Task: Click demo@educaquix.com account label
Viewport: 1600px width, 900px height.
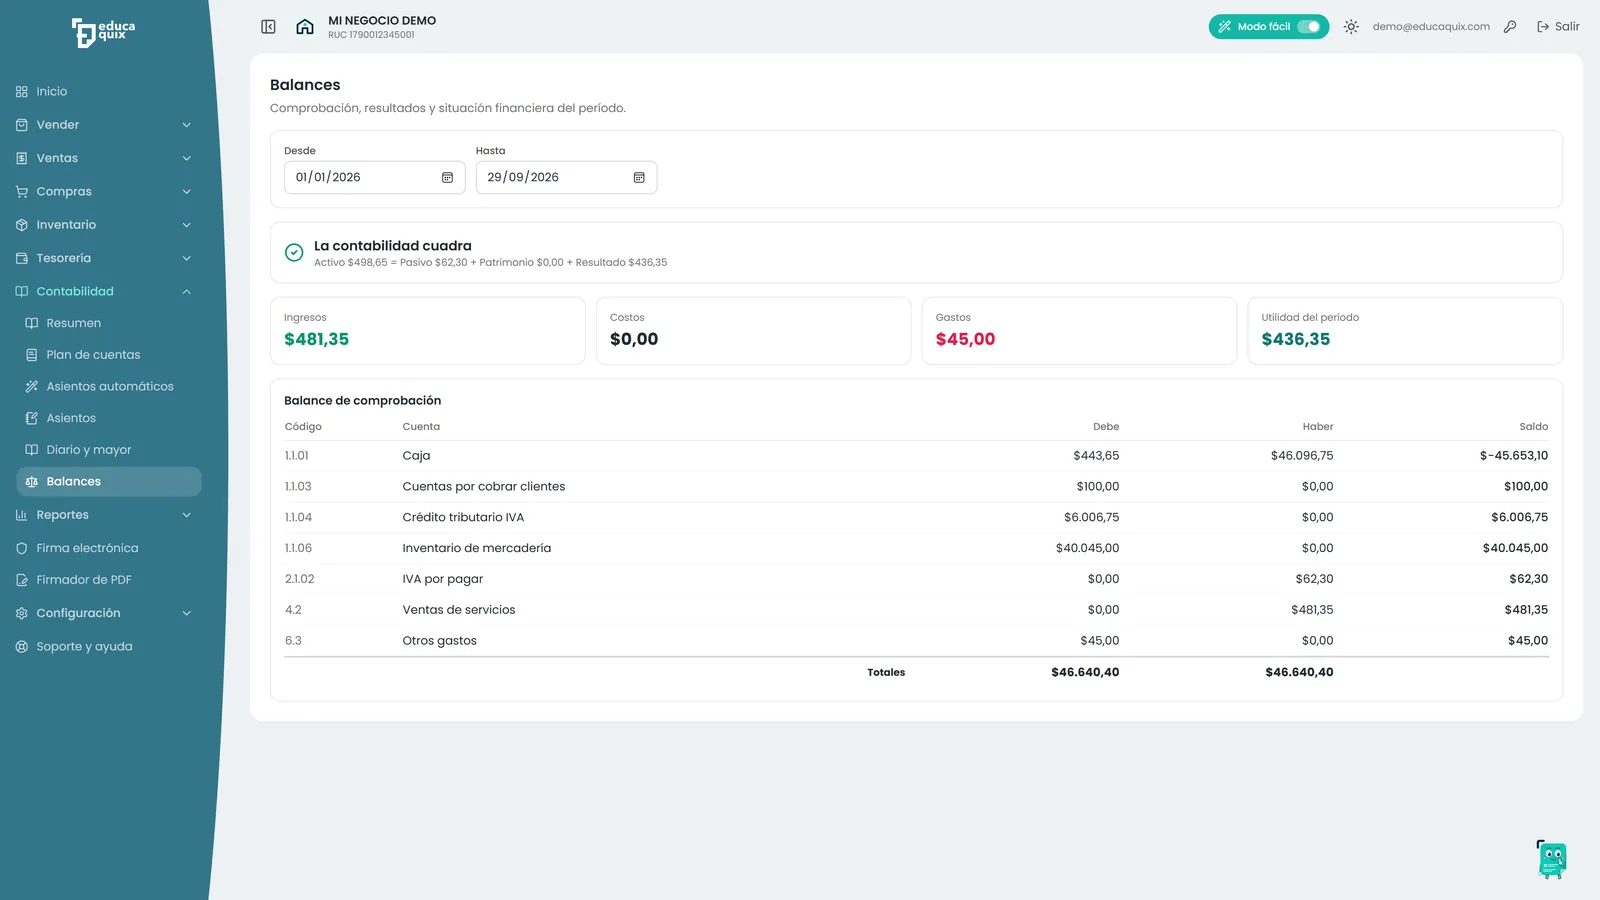Action: 1431,27
